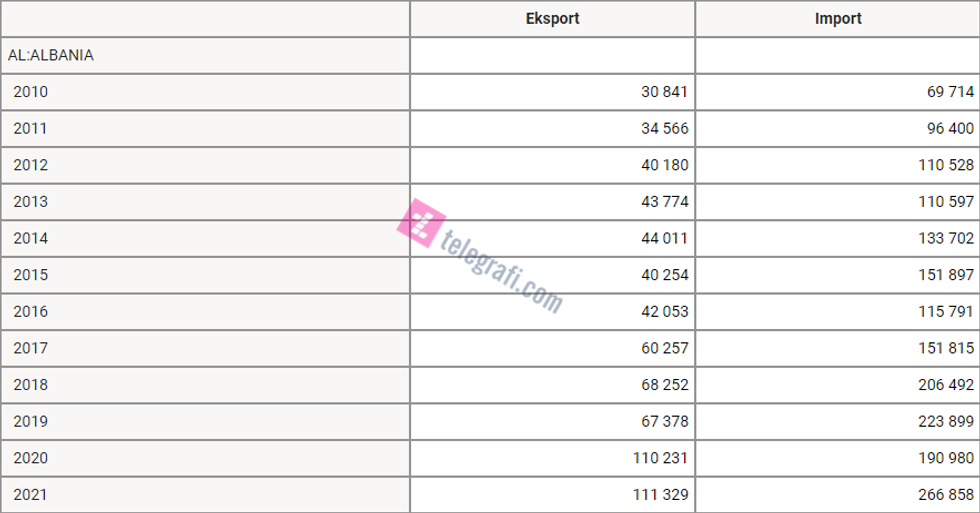The height and width of the screenshot is (513, 980).
Task: Click the 2021 import value 266 858
Action: click(x=944, y=495)
